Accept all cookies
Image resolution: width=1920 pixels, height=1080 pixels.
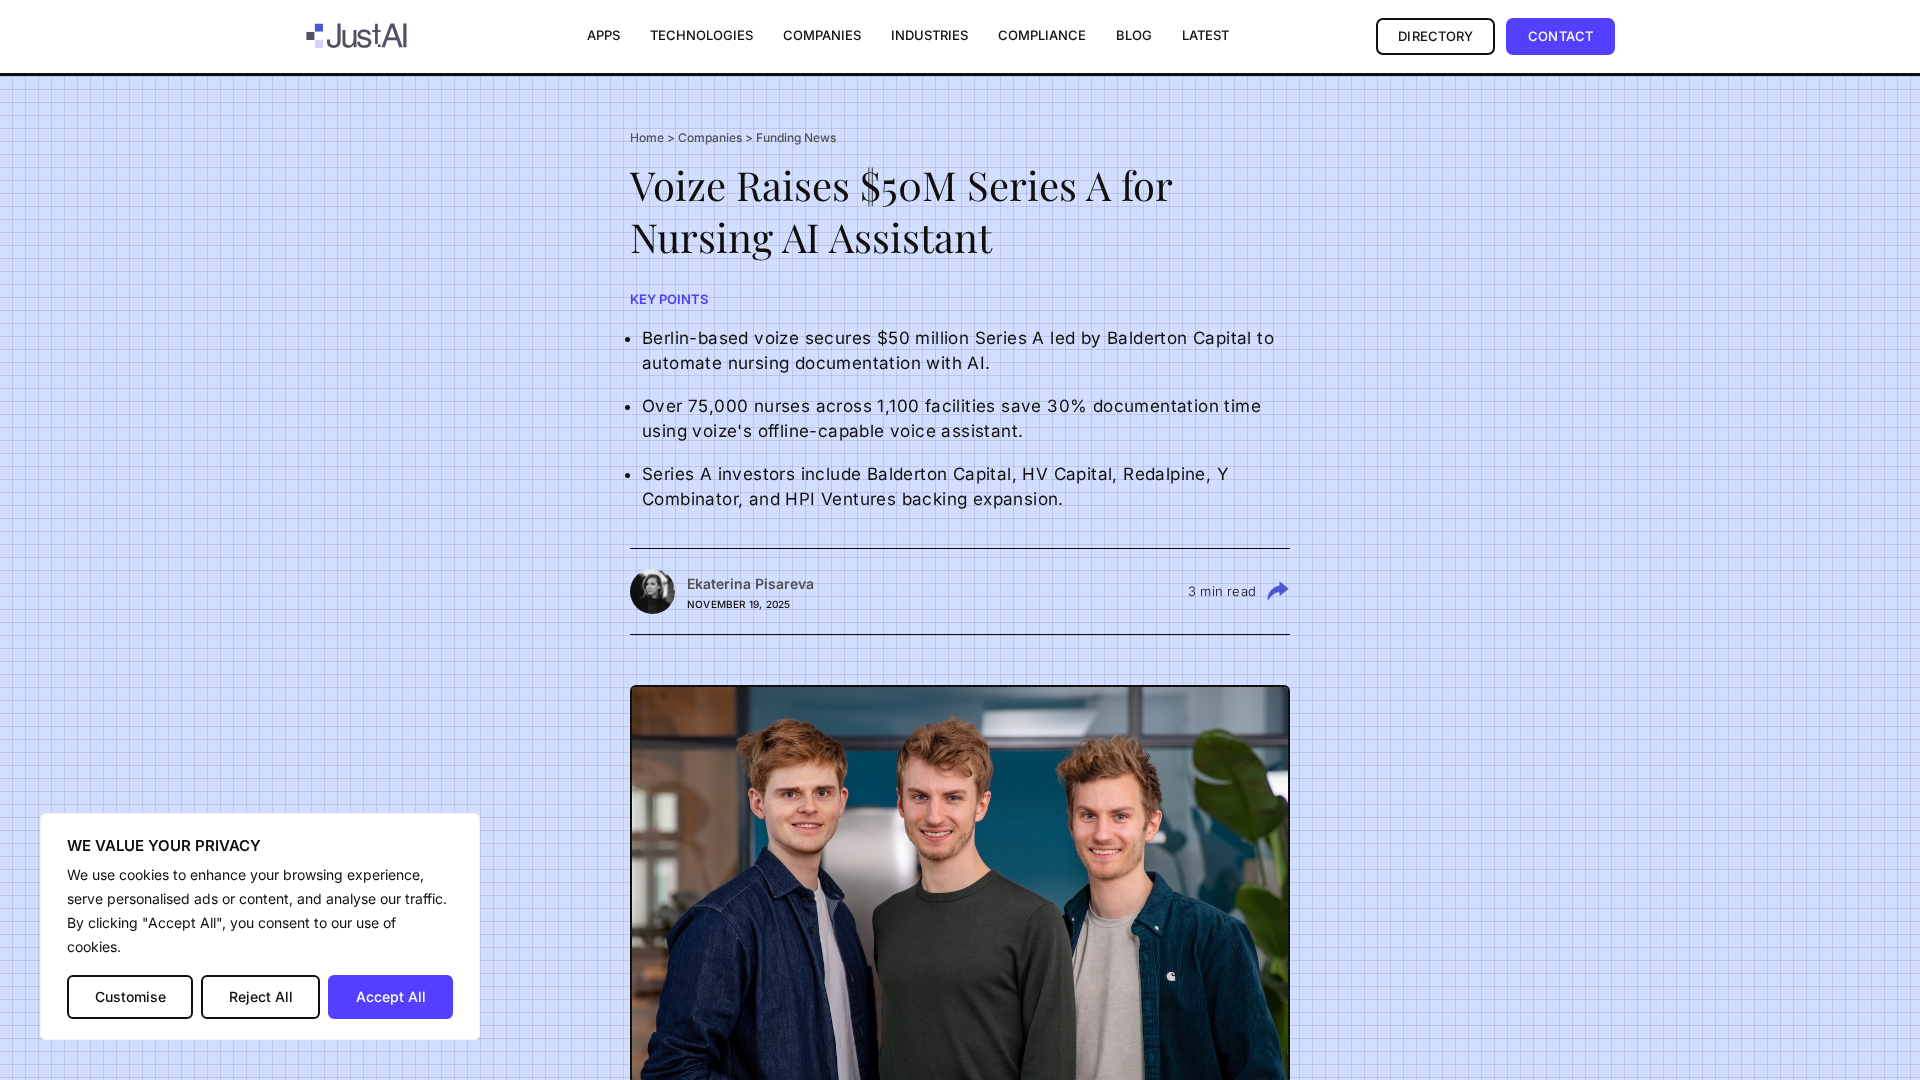pos(390,997)
